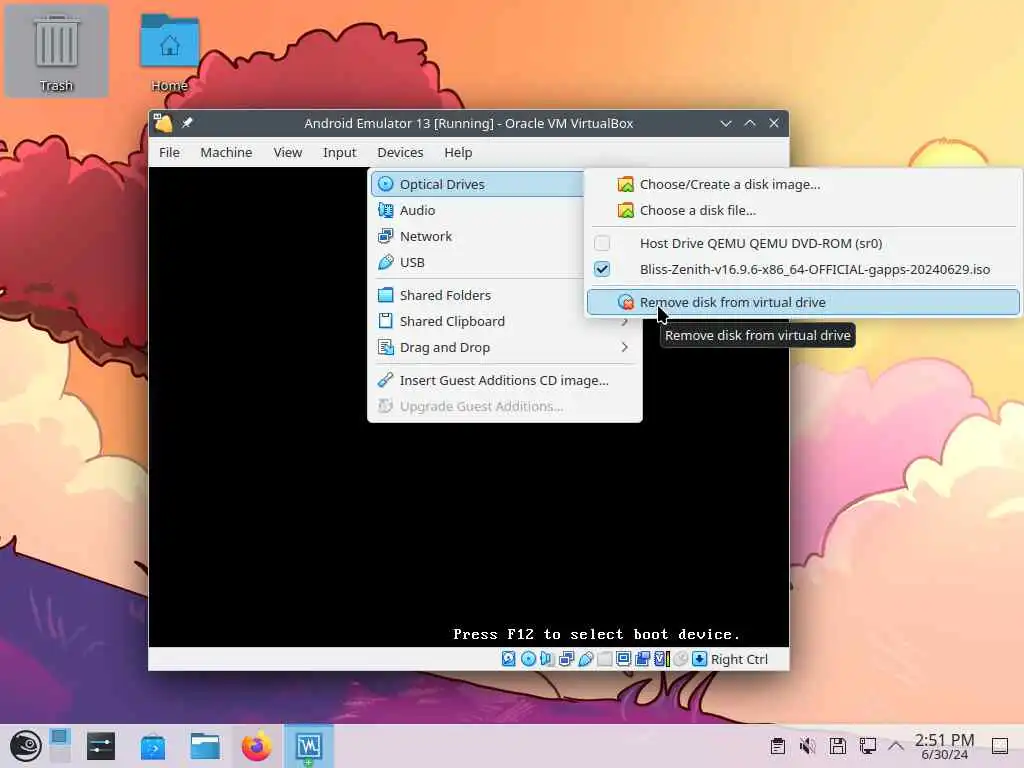Viewport: 1024px width, 768px height.
Task: Open the Dolphin file manager taskbar icon
Action: [205, 746]
